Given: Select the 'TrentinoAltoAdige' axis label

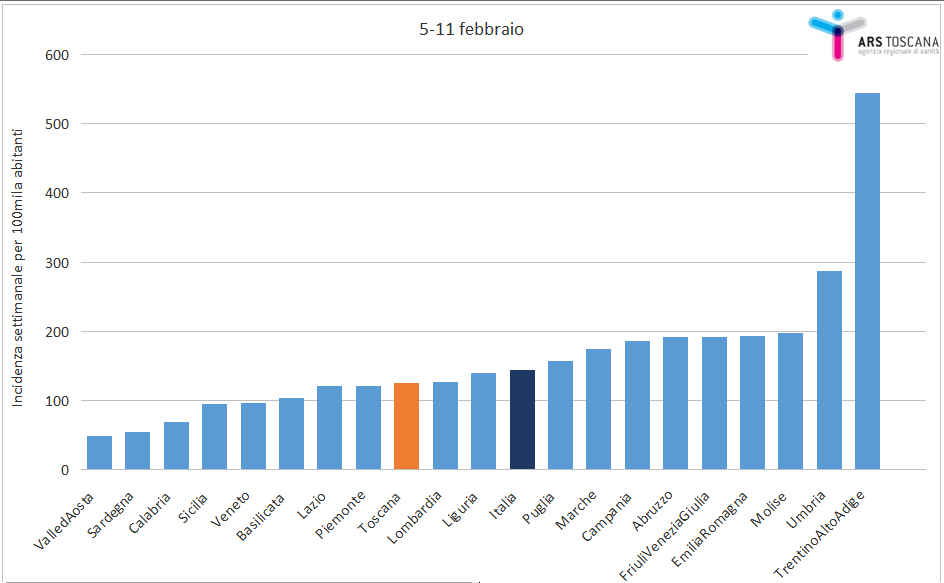Looking at the screenshot, I should 819,534.
